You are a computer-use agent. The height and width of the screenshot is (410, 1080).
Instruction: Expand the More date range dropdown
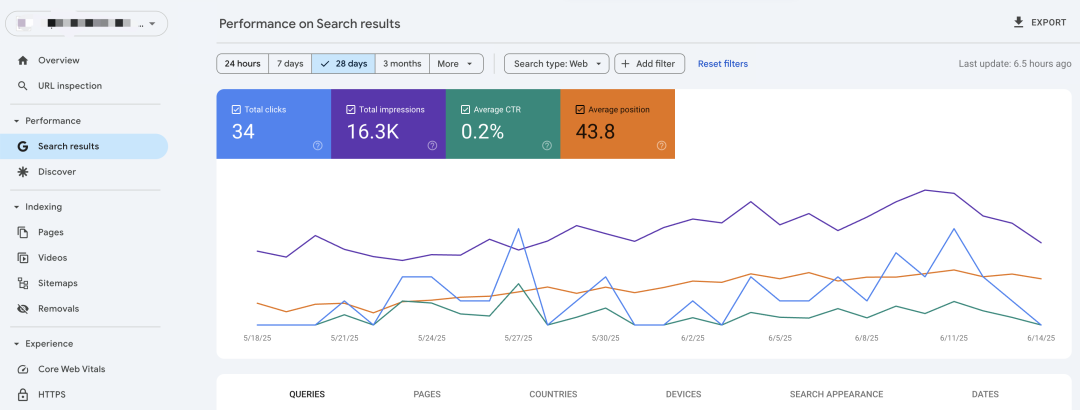457,63
